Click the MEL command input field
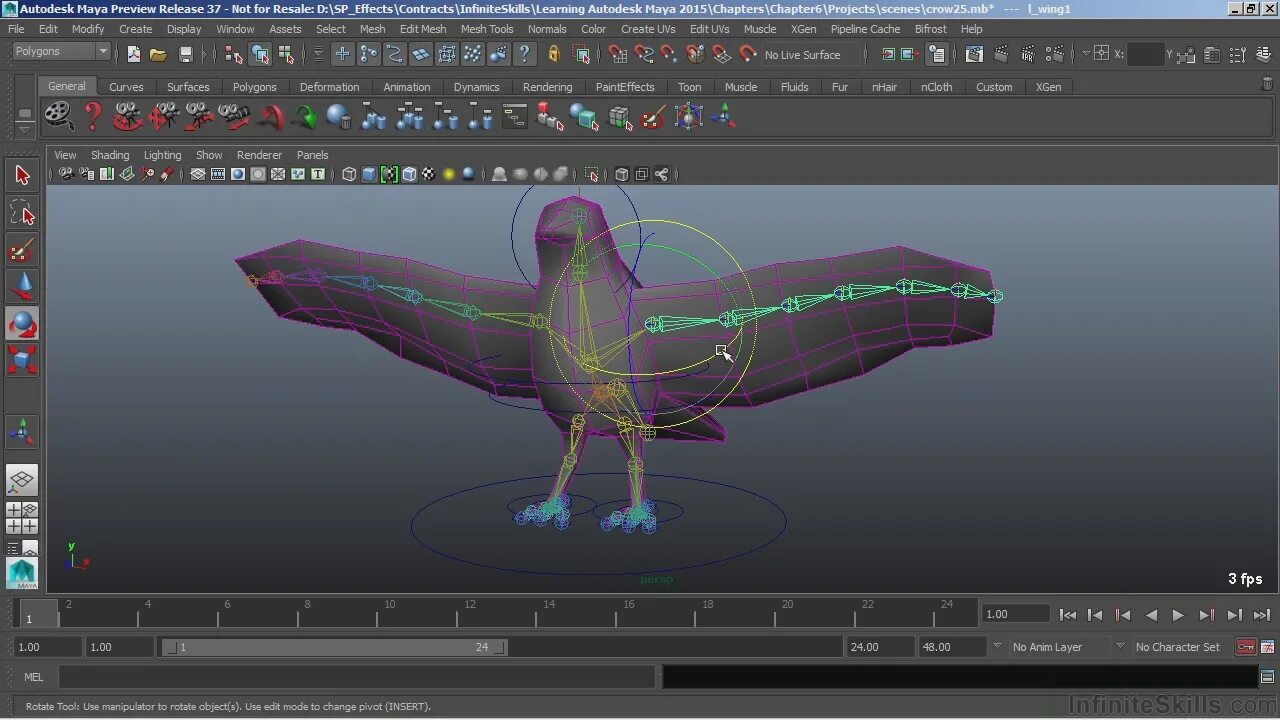This screenshot has width=1280, height=720. (356, 677)
